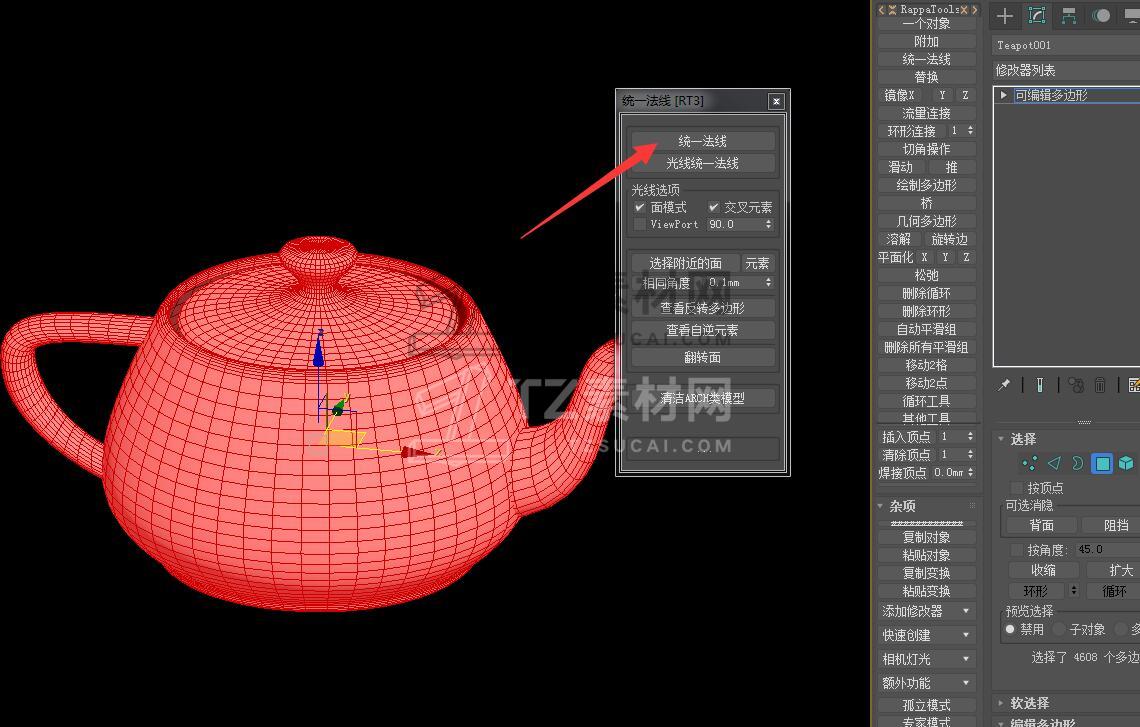Click the 查看自逆元素 button
The height and width of the screenshot is (727, 1140).
point(702,331)
